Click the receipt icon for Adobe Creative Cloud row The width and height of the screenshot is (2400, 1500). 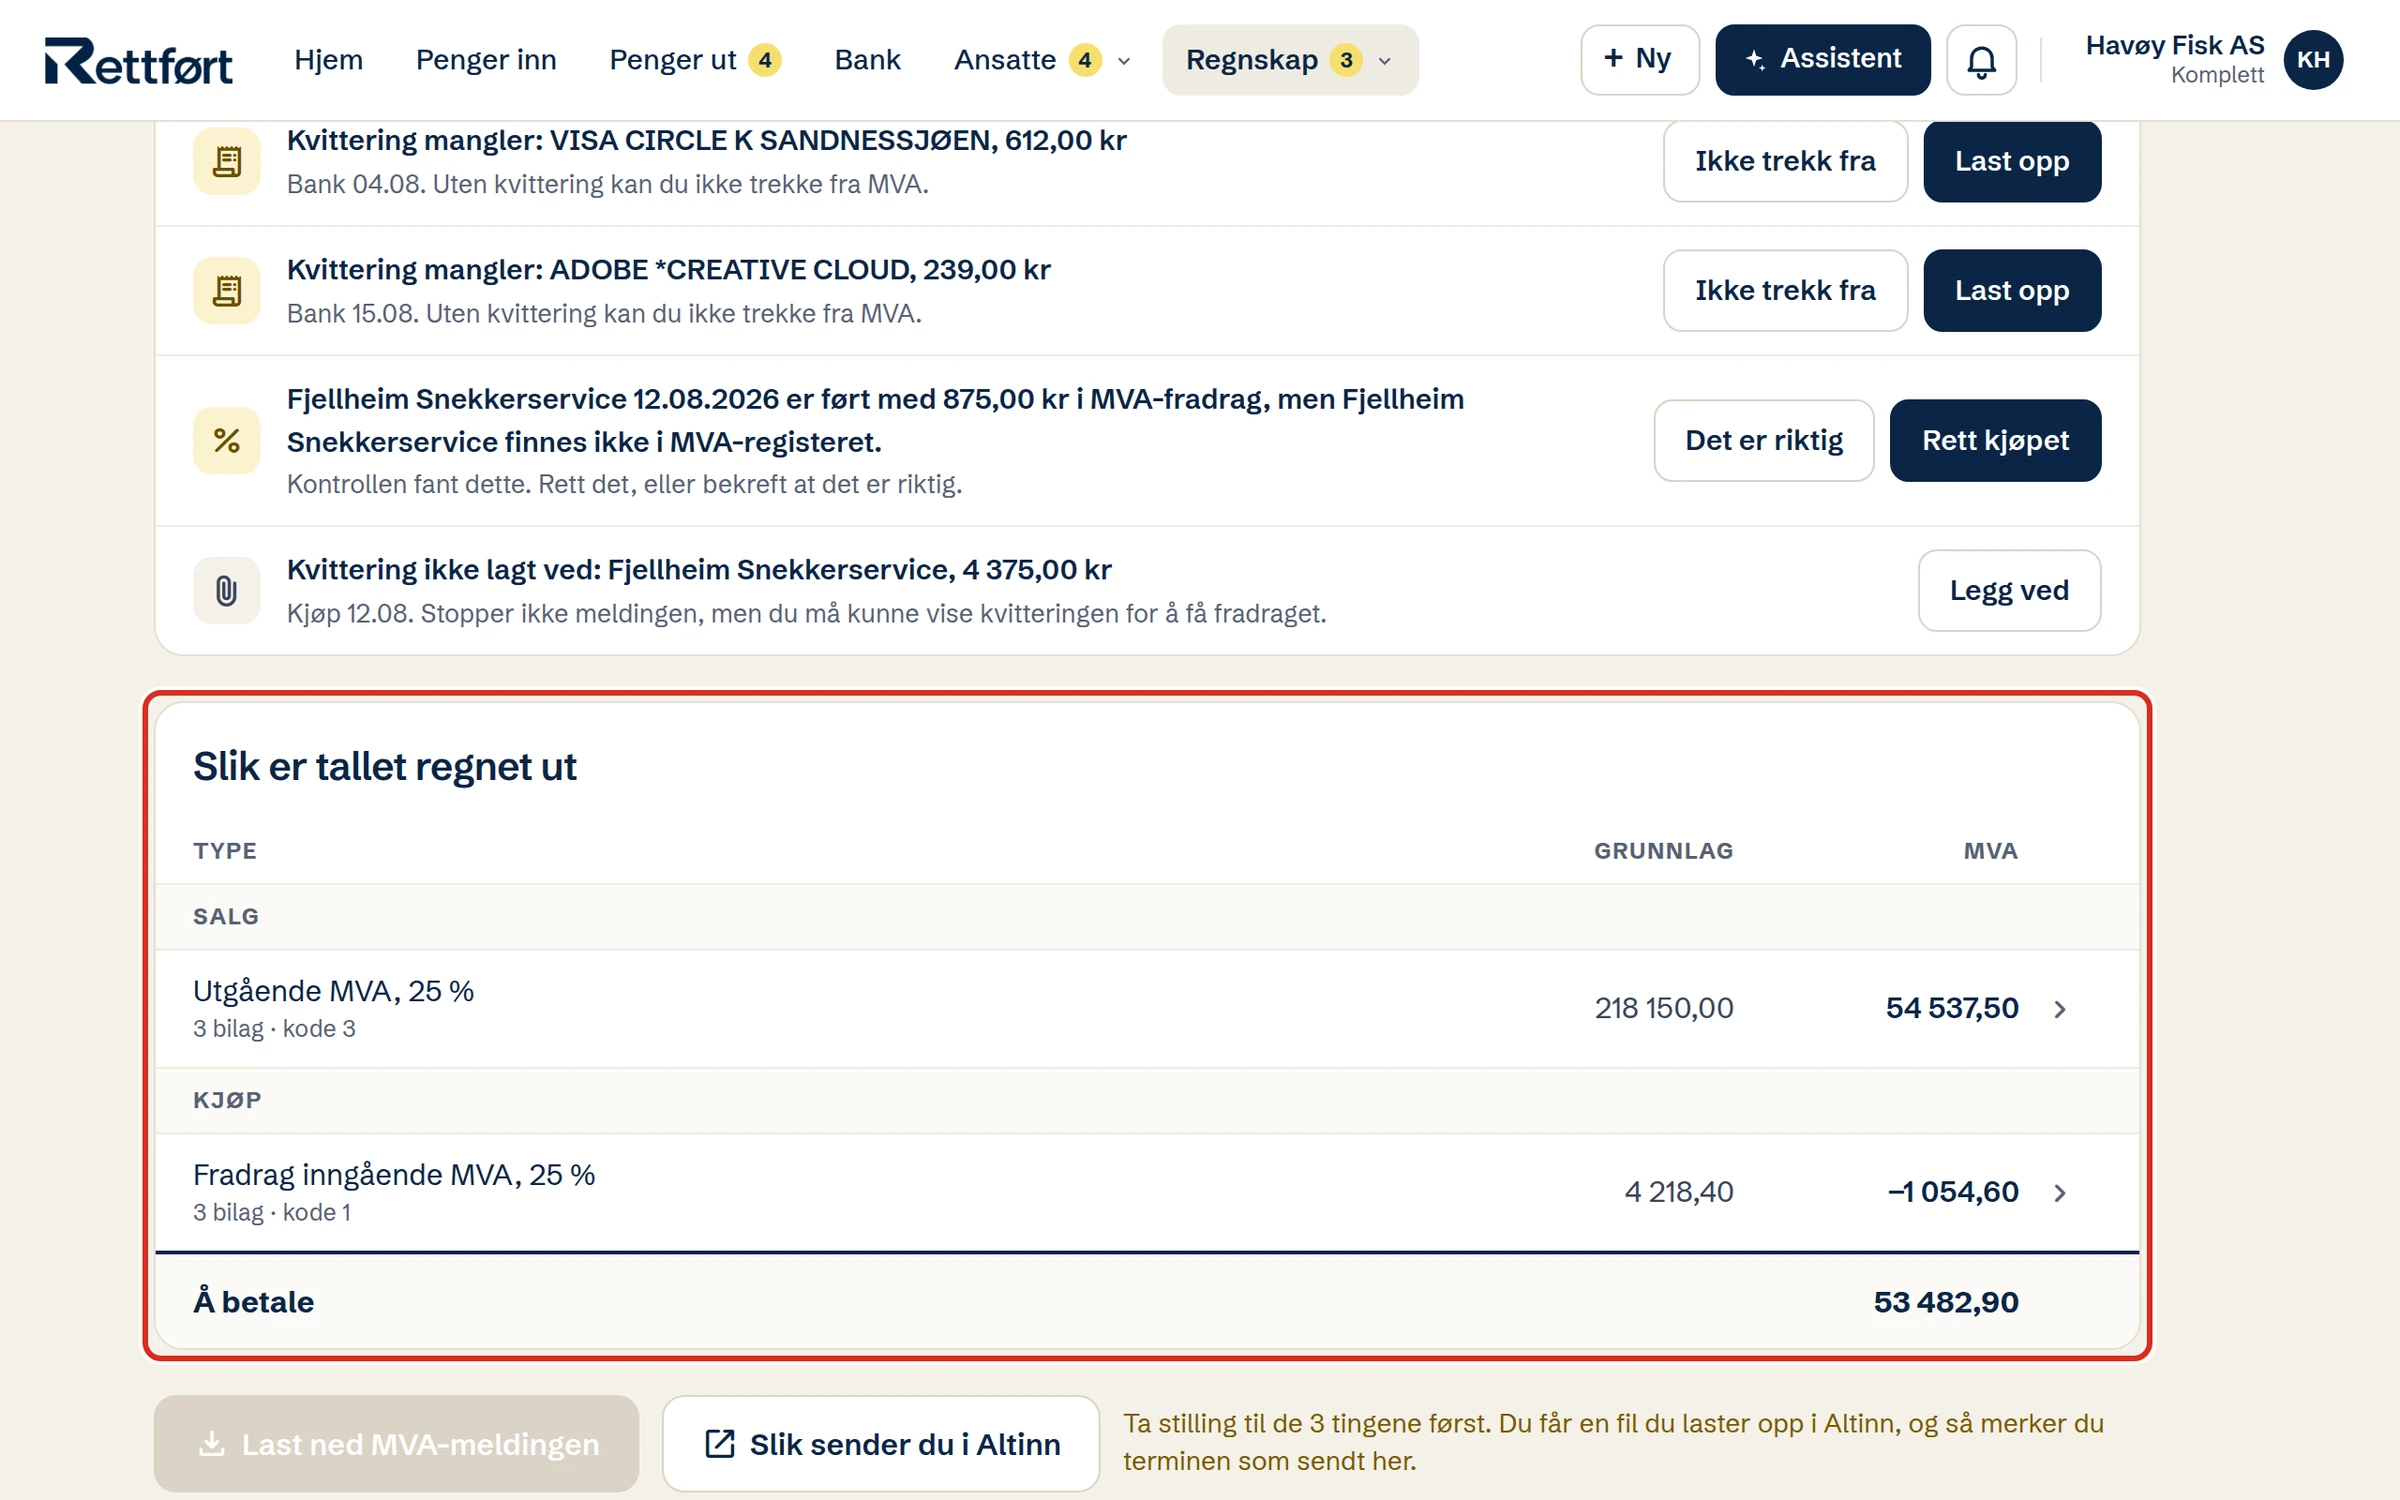227,290
